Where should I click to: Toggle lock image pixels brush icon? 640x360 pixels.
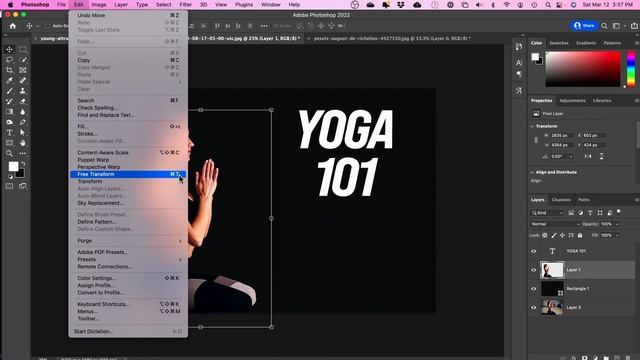554,236
